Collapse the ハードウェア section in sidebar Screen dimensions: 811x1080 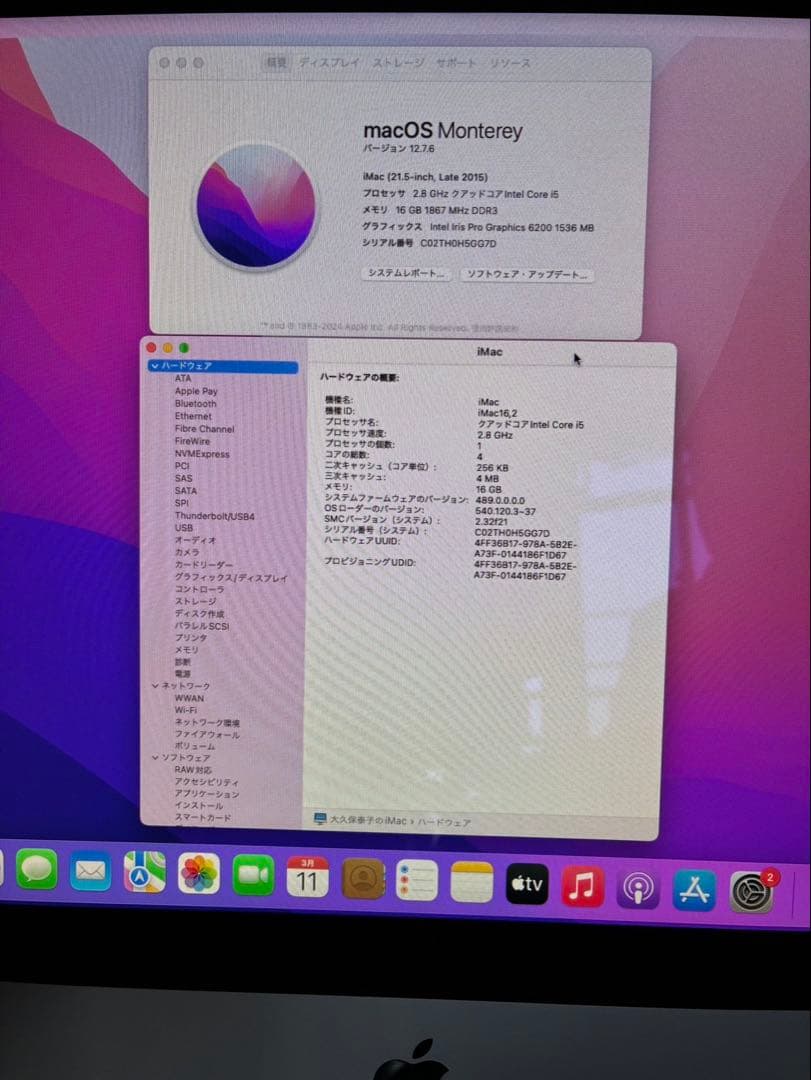click(x=155, y=366)
